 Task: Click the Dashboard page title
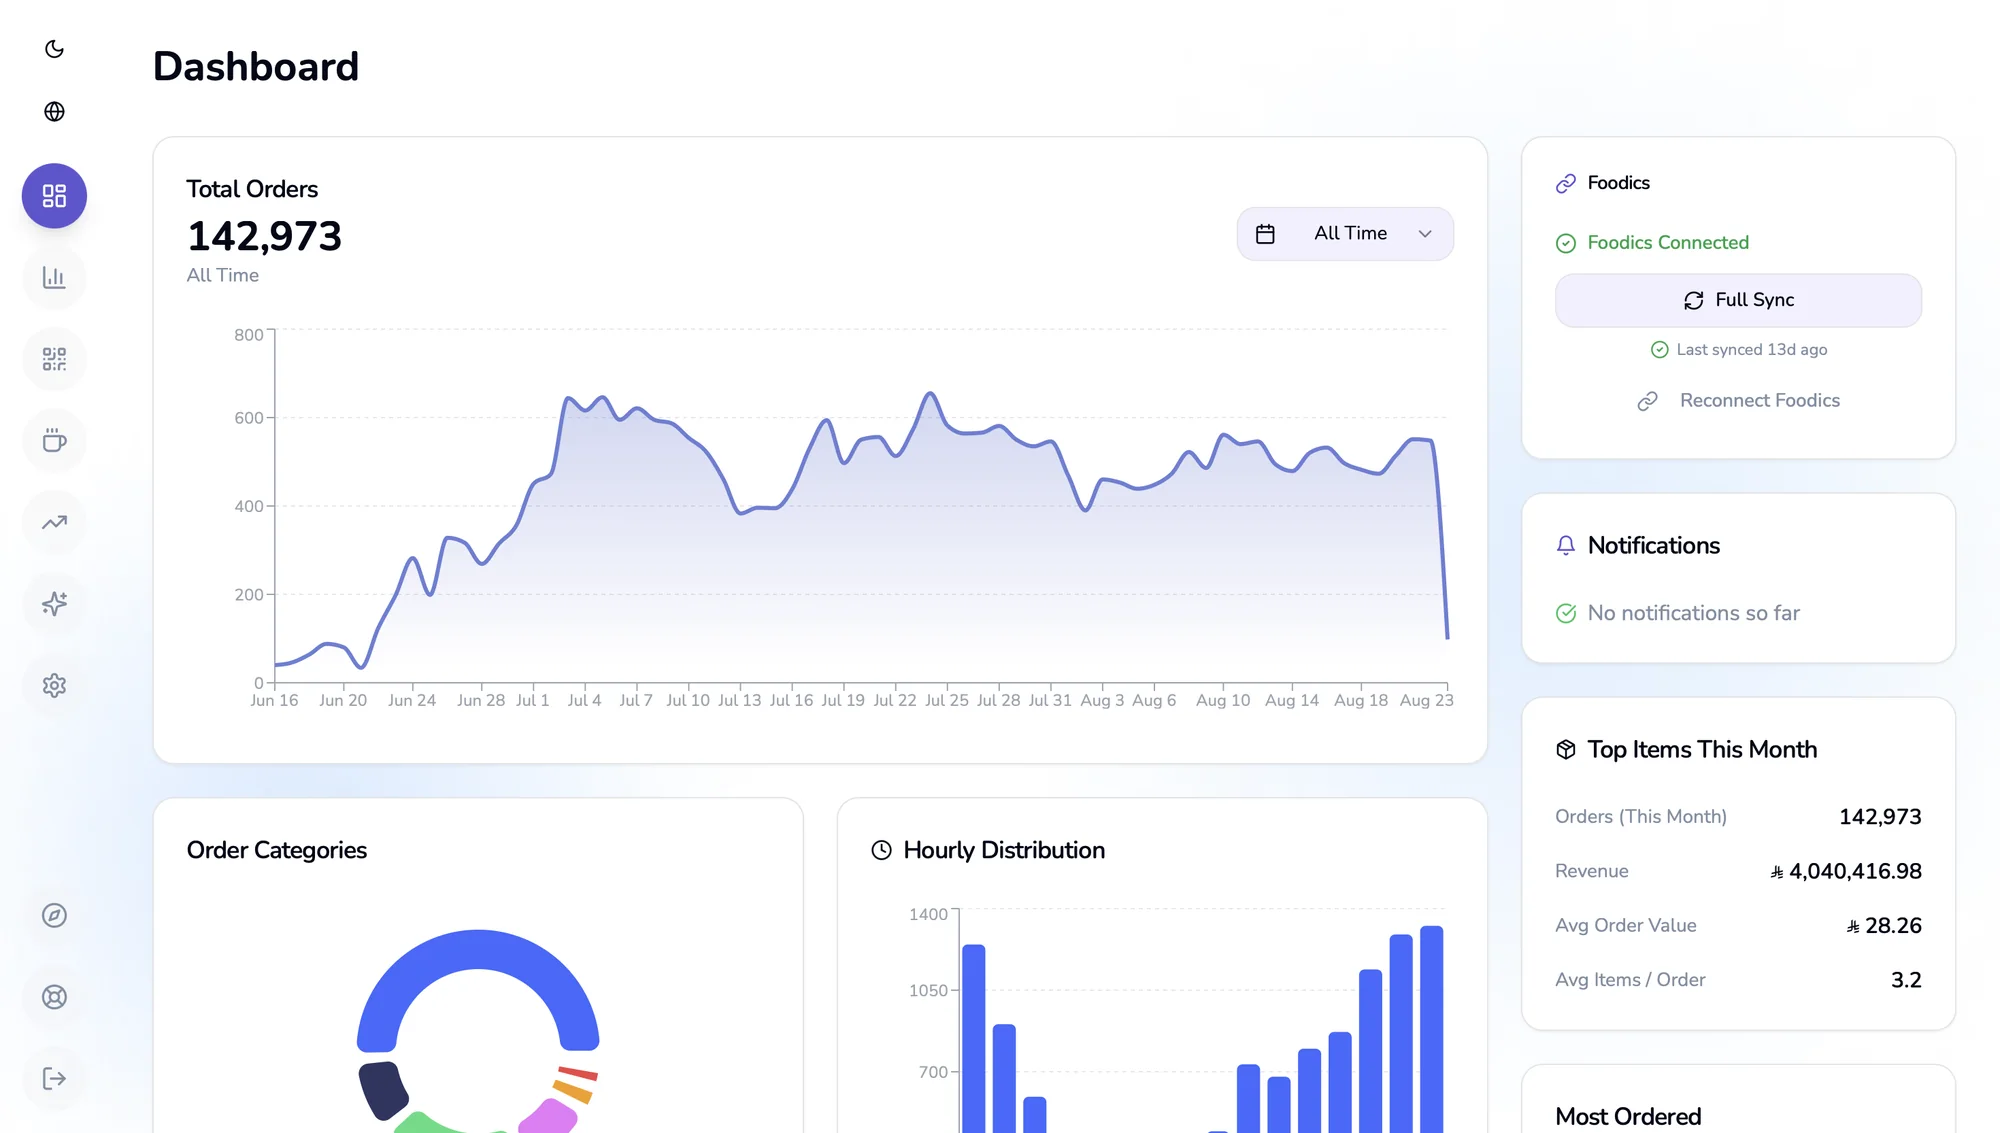[256, 67]
